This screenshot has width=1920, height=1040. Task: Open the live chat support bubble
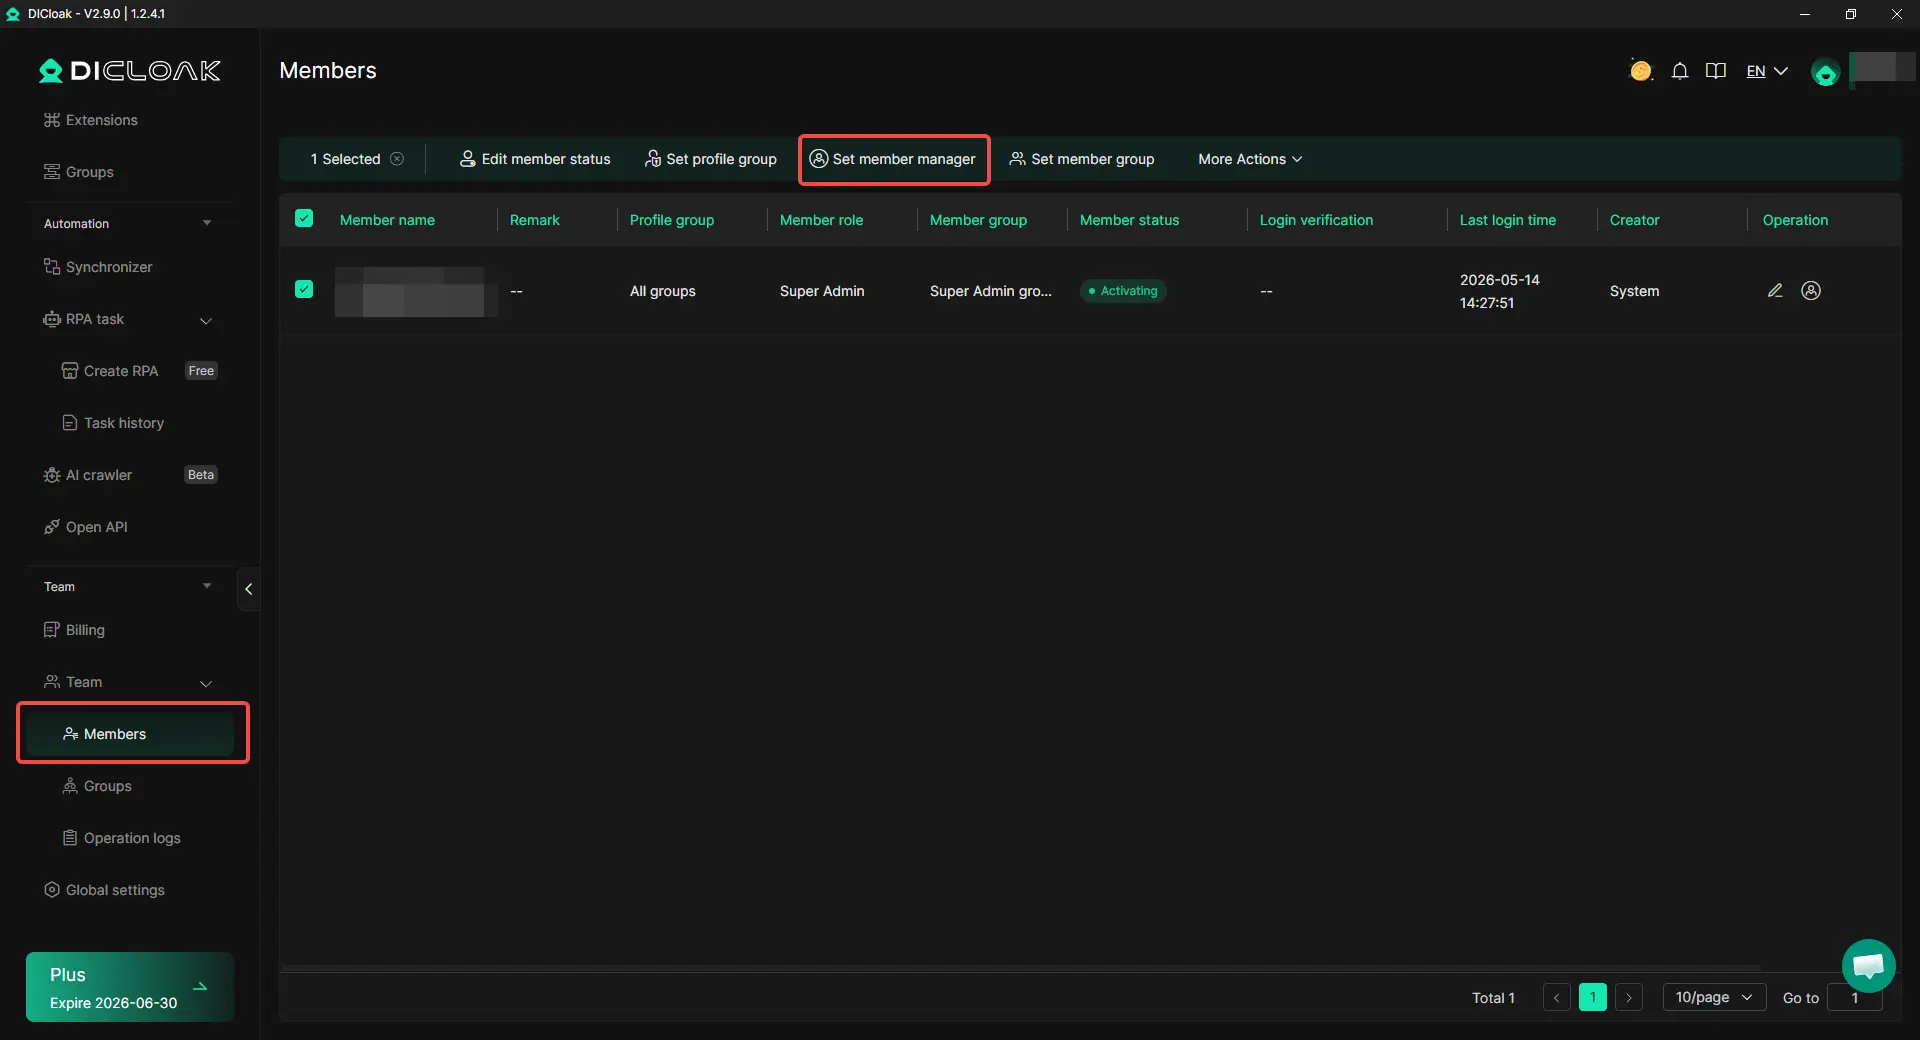click(x=1868, y=966)
